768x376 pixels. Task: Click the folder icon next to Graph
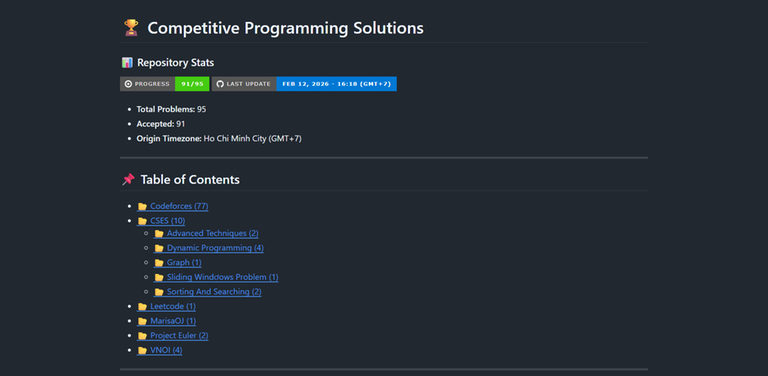tap(159, 263)
